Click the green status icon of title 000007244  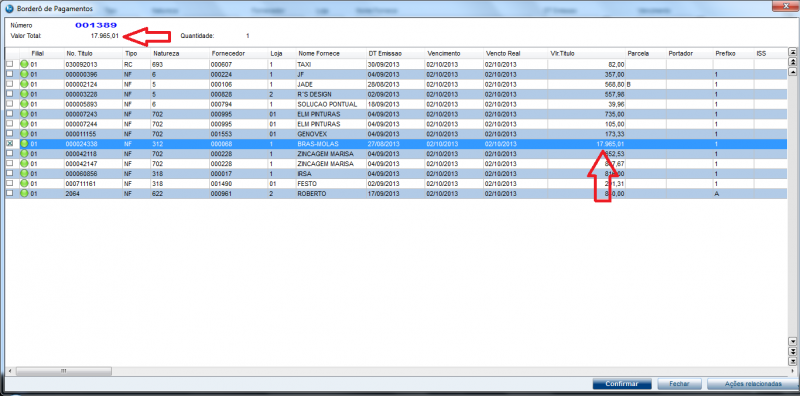tap(24, 124)
